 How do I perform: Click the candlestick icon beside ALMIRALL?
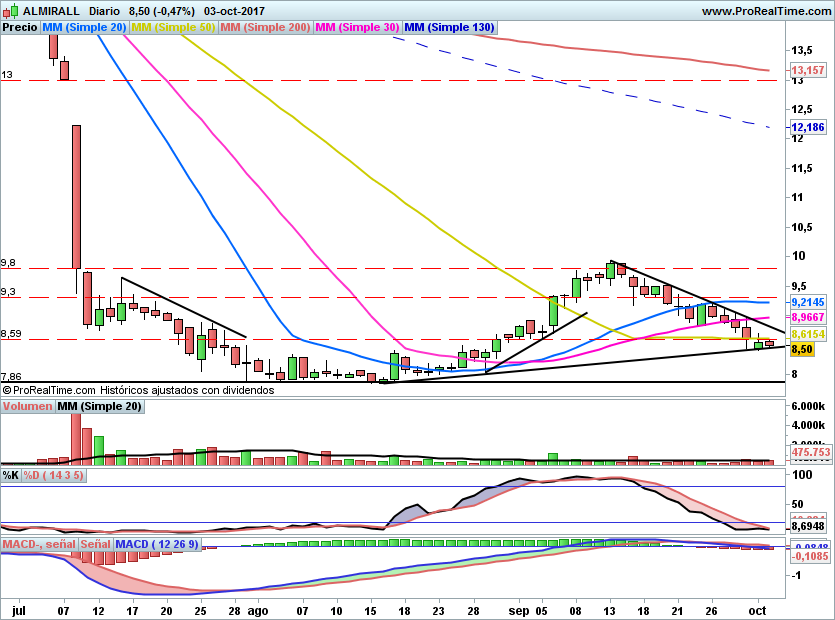pyautogui.click(x=10, y=11)
